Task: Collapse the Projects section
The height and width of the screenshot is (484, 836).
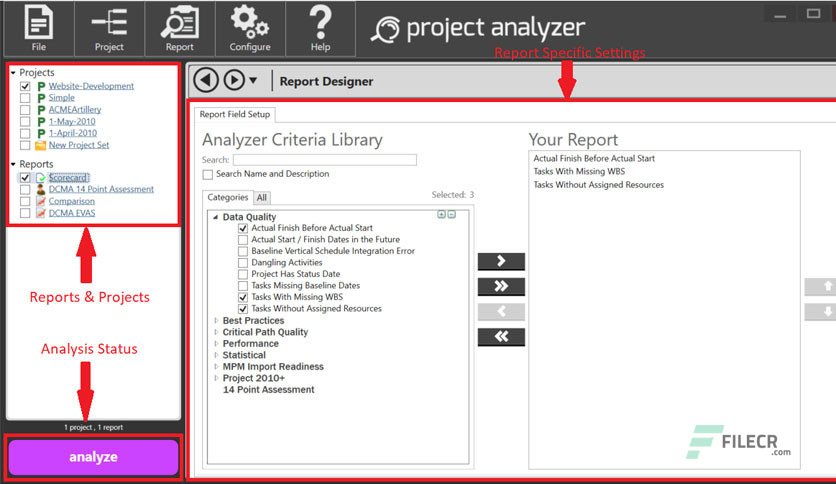Action: coord(13,72)
